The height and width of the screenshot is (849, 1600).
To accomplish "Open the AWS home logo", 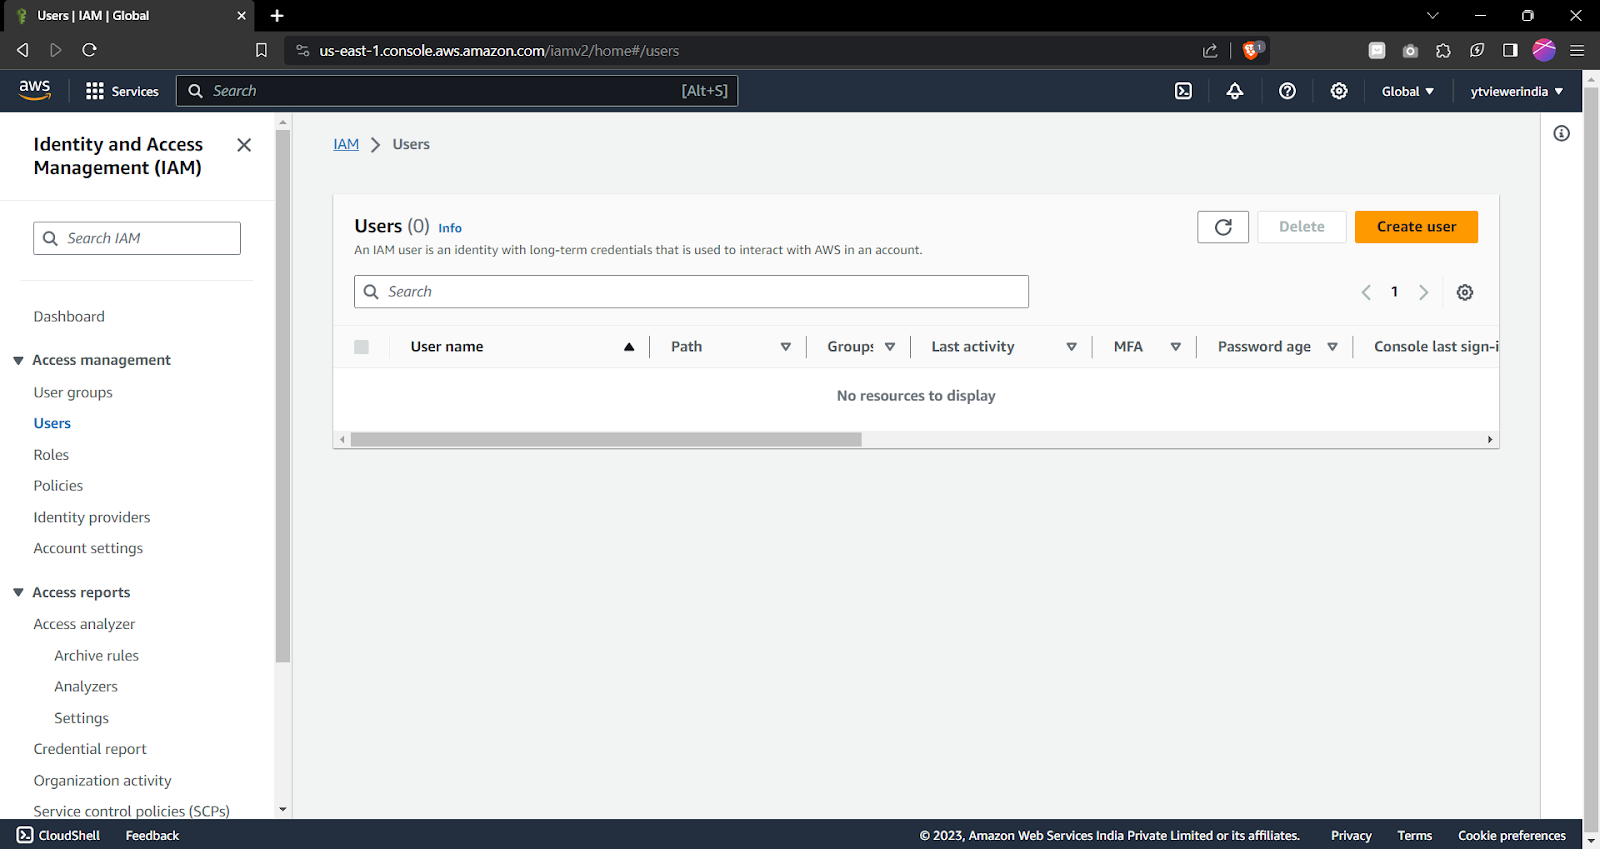I will click(x=35, y=90).
